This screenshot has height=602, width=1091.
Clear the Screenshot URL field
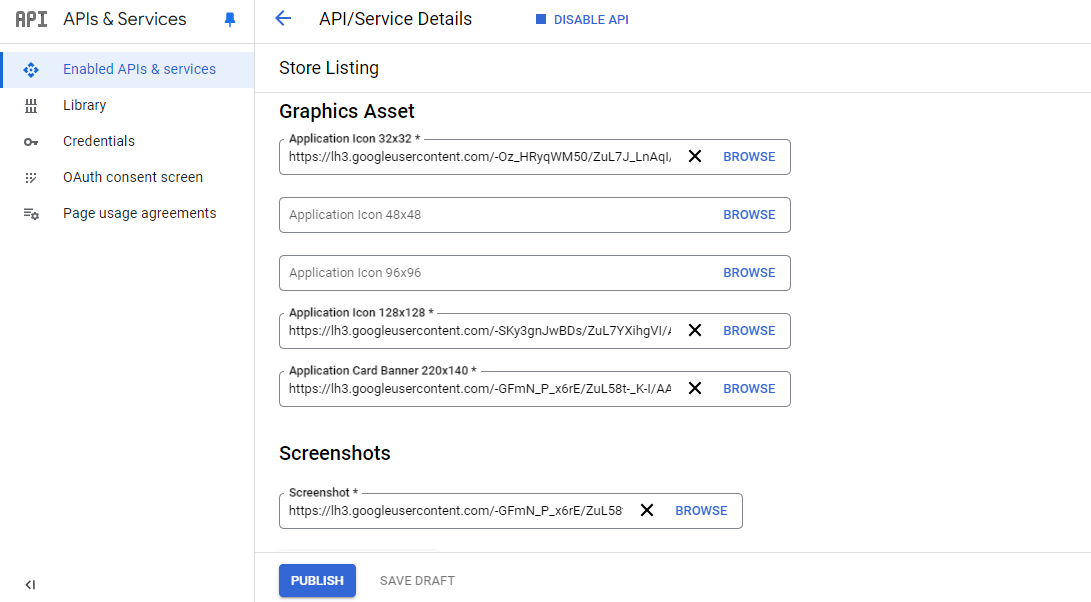[x=646, y=511]
